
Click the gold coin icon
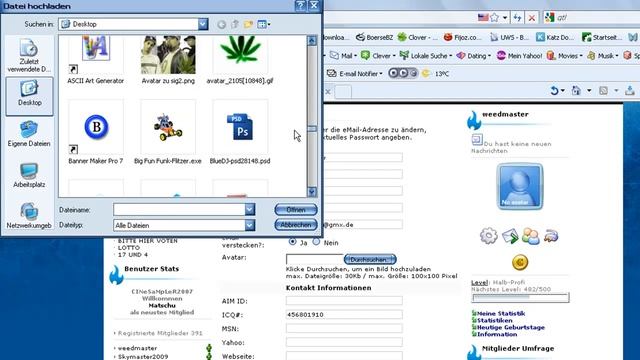(x=520, y=262)
